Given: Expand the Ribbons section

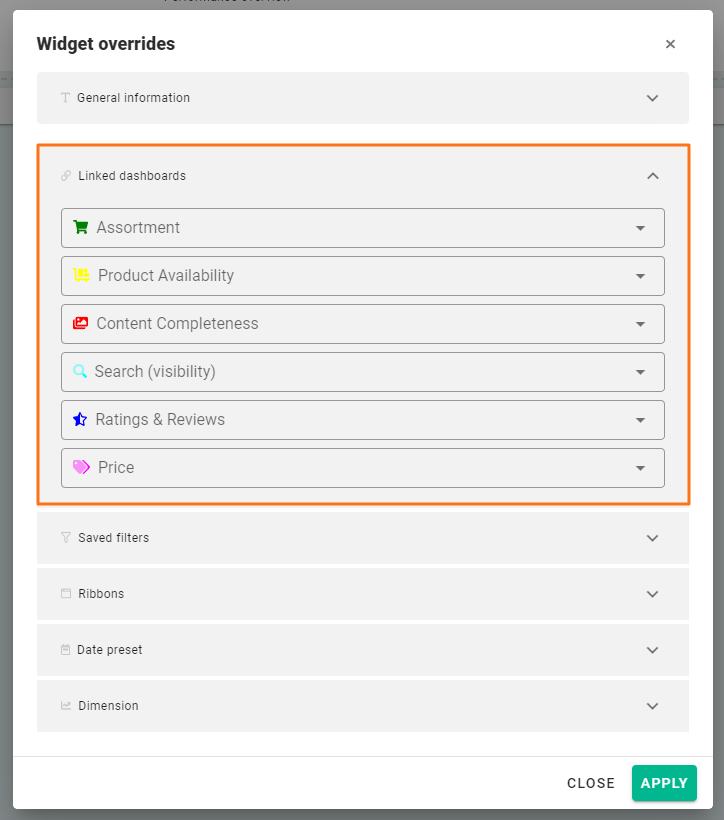Looking at the screenshot, I should [x=652, y=594].
